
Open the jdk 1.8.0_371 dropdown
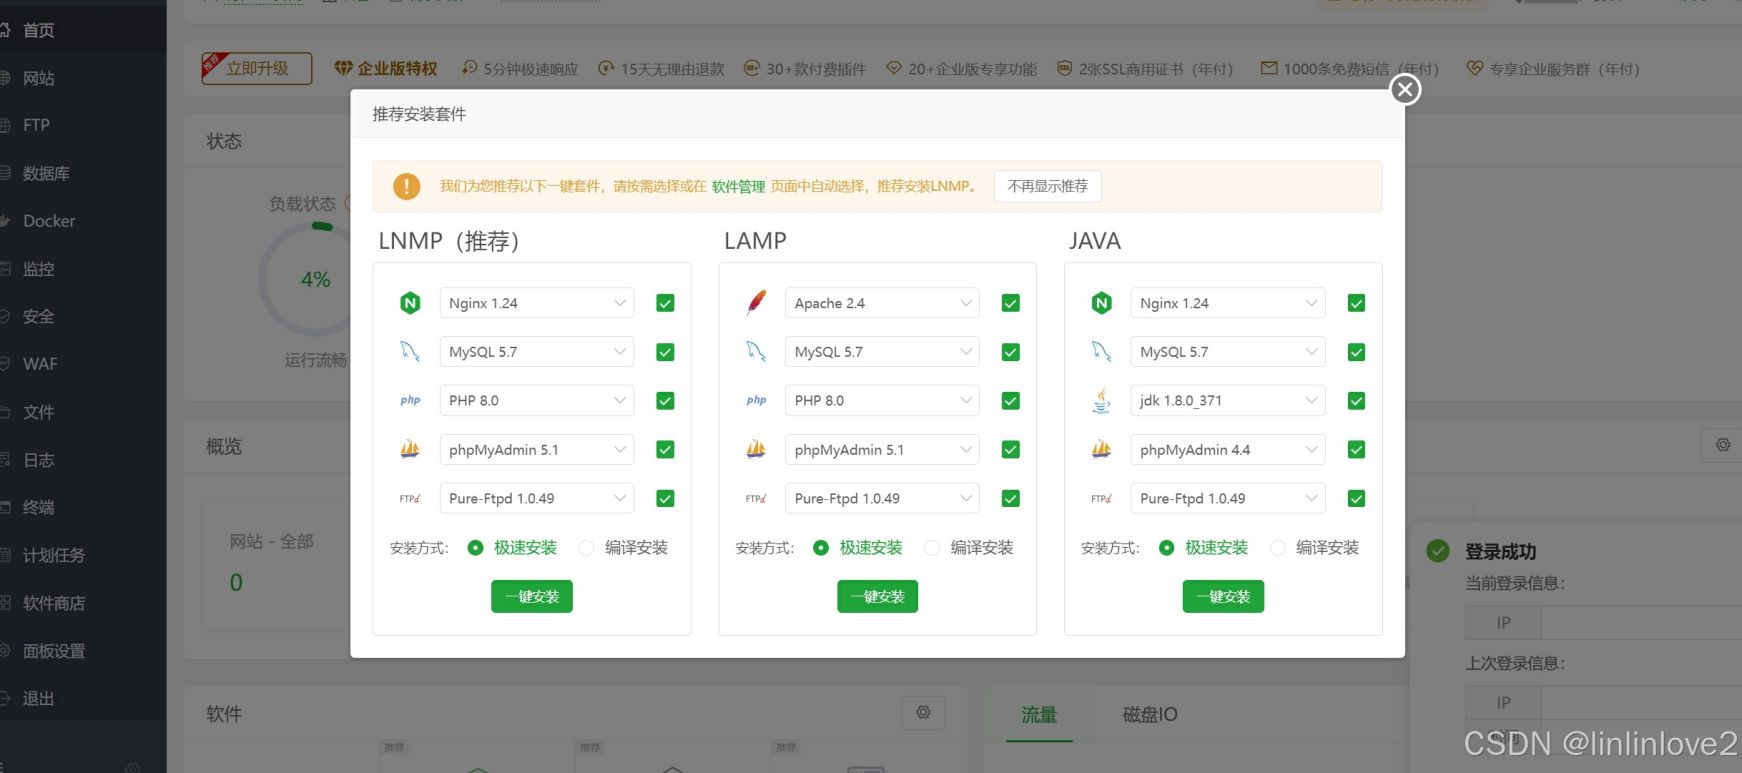click(x=1228, y=401)
